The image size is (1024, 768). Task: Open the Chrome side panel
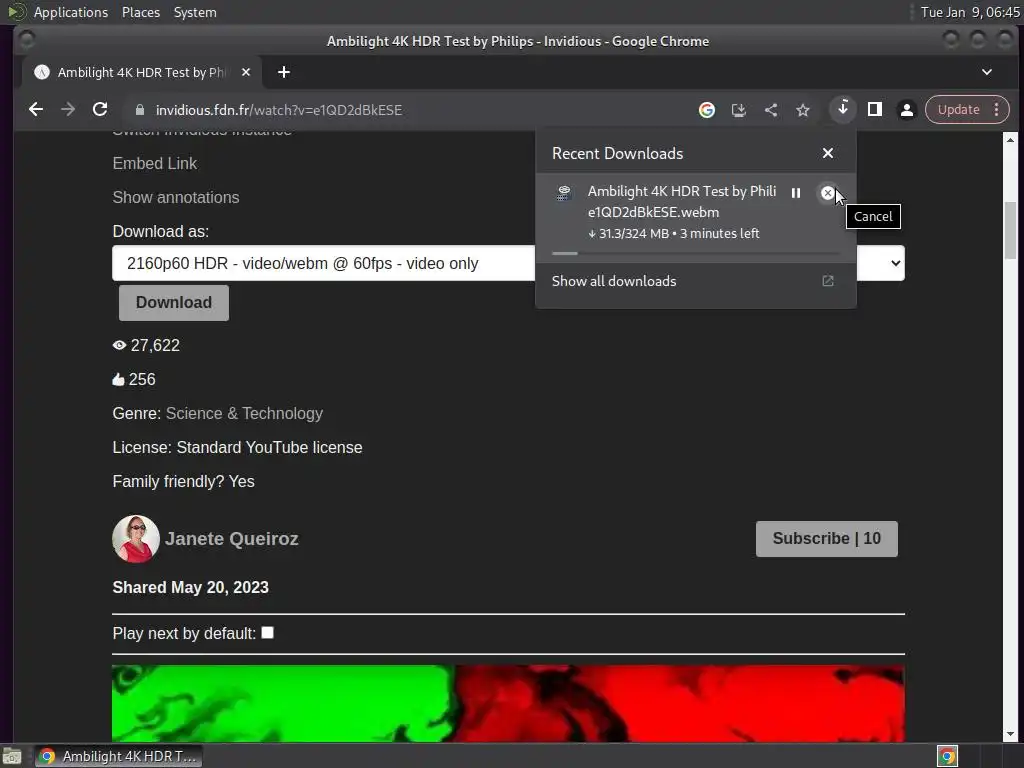874,109
